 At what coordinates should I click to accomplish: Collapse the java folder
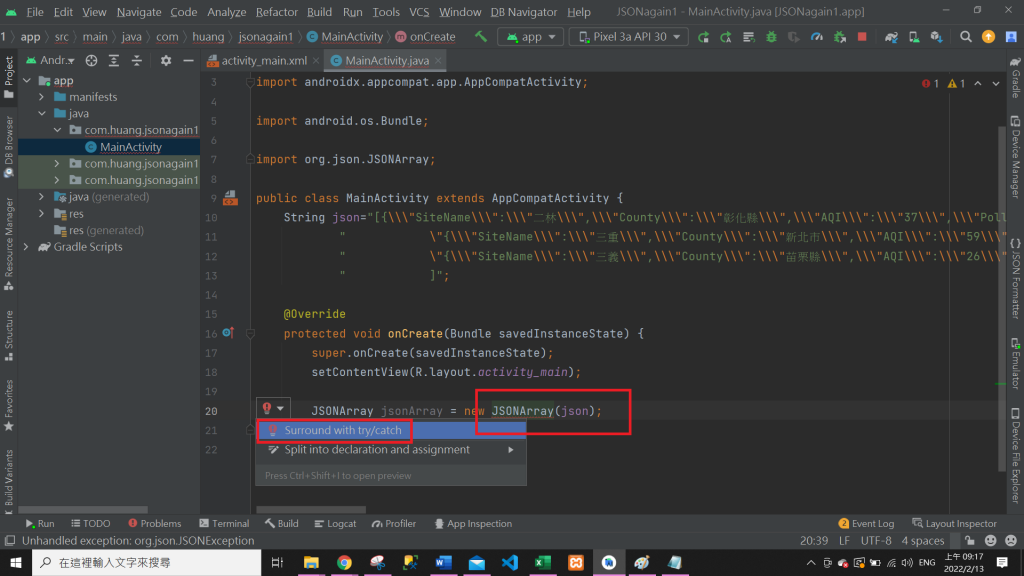click(x=42, y=113)
